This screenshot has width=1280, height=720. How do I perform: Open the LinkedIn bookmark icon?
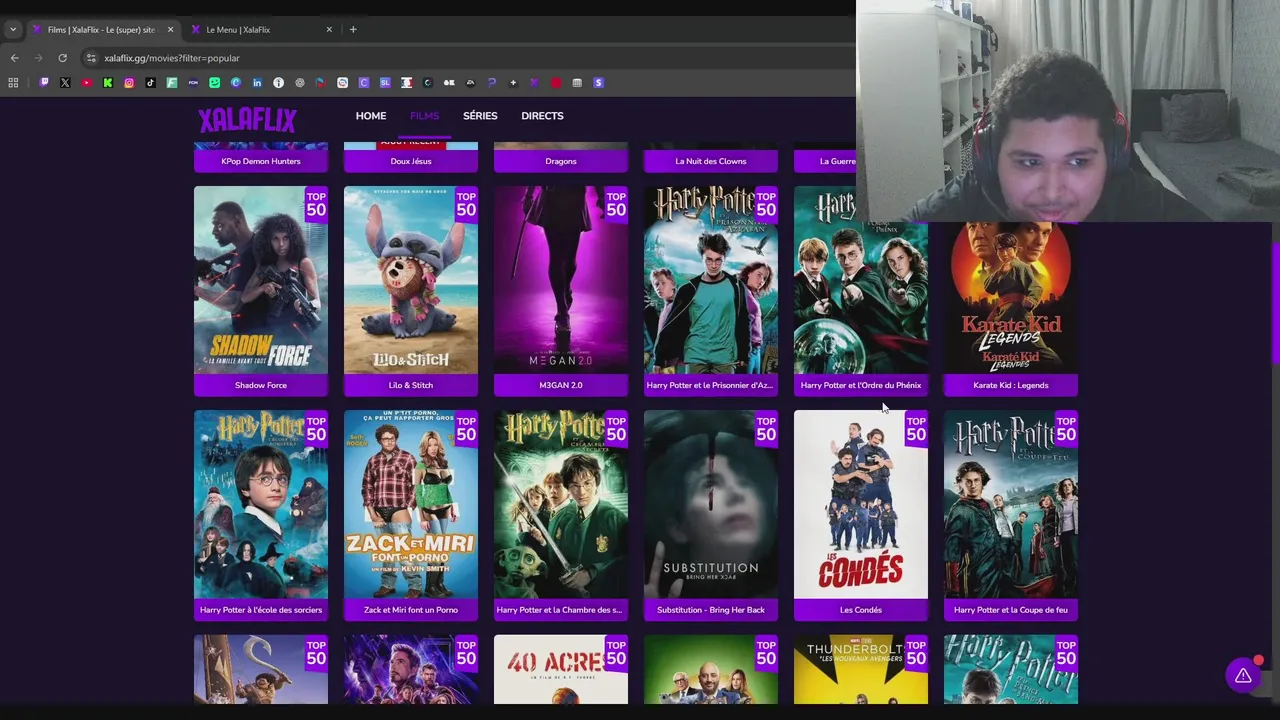[257, 83]
